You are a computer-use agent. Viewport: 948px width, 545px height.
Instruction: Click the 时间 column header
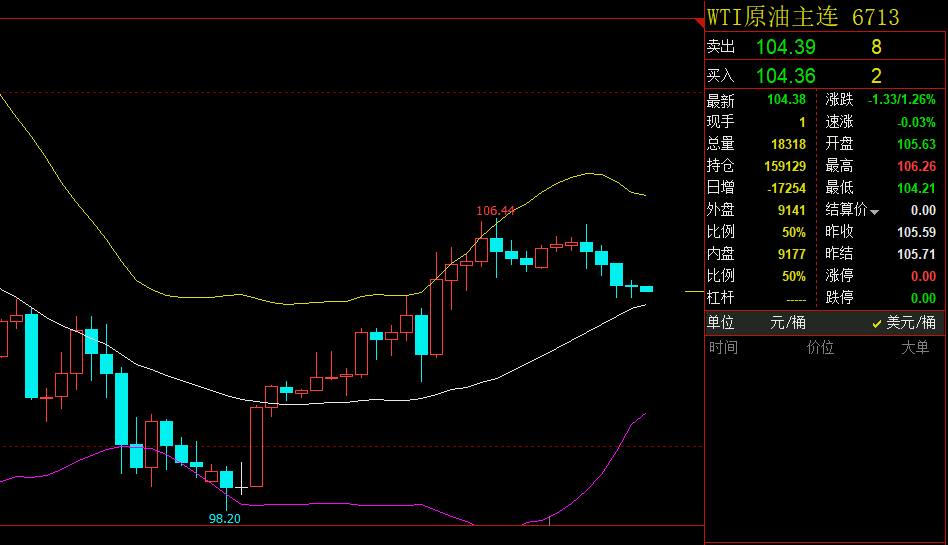[x=723, y=348]
